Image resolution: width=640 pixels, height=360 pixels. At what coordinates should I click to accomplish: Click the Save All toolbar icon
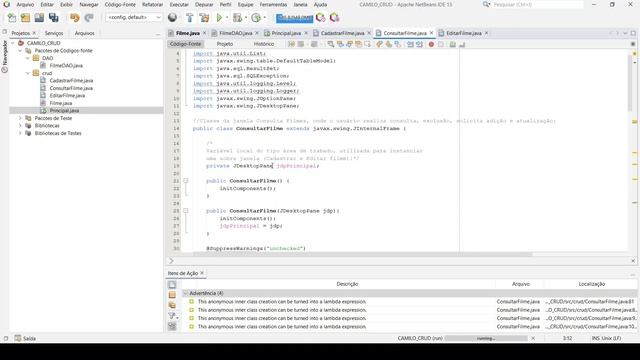coord(53,18)
